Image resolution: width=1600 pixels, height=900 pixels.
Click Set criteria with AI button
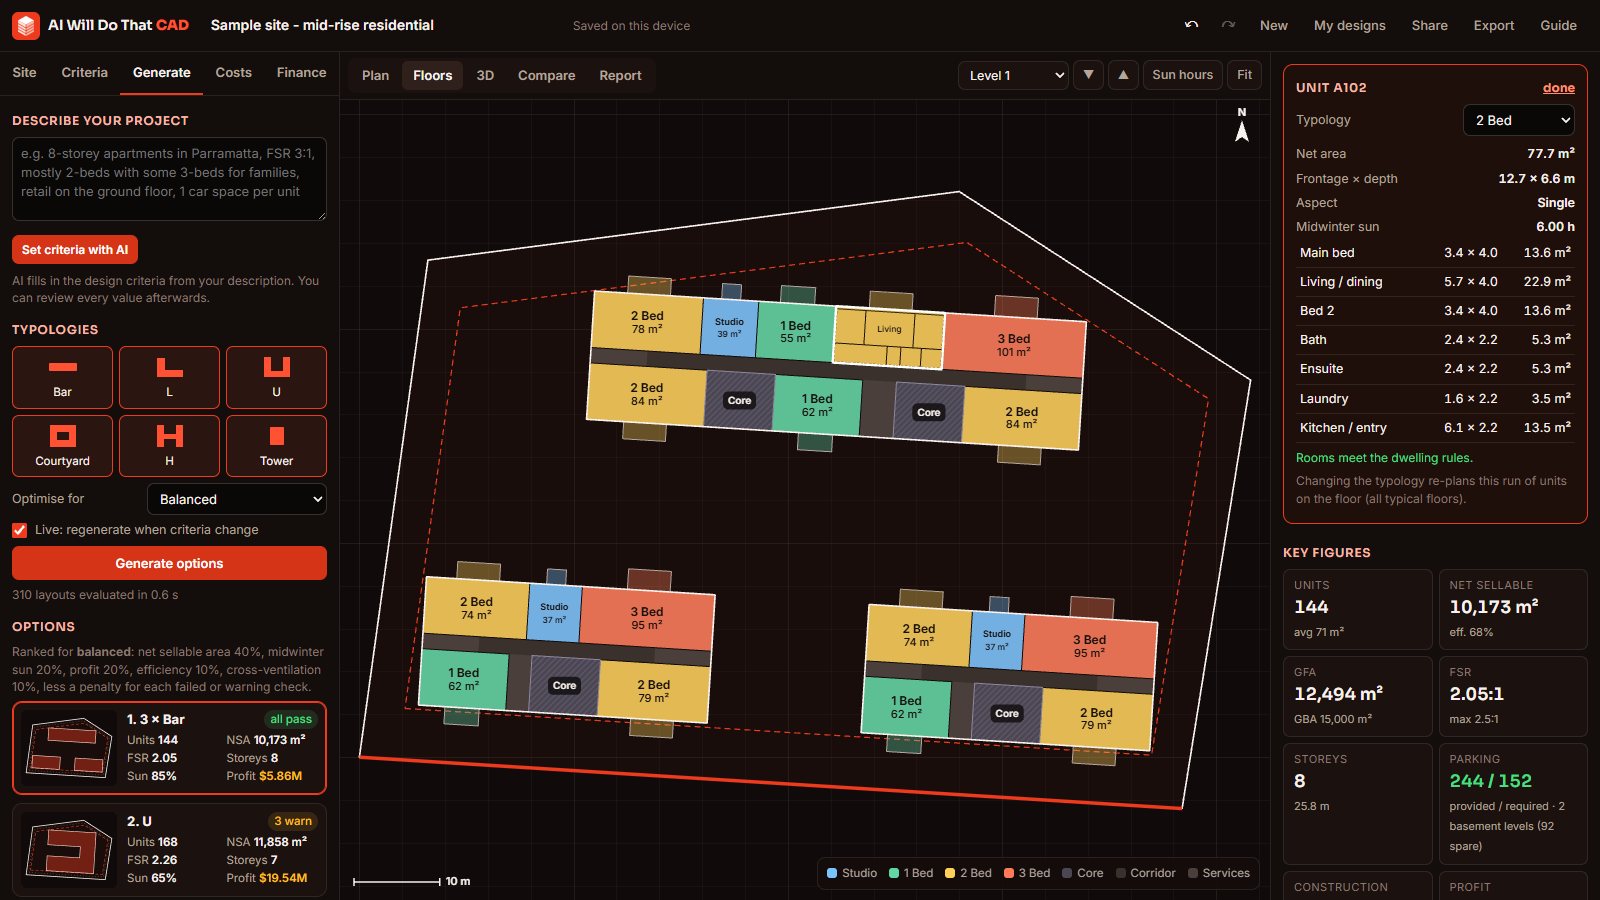tap(75, 250)
